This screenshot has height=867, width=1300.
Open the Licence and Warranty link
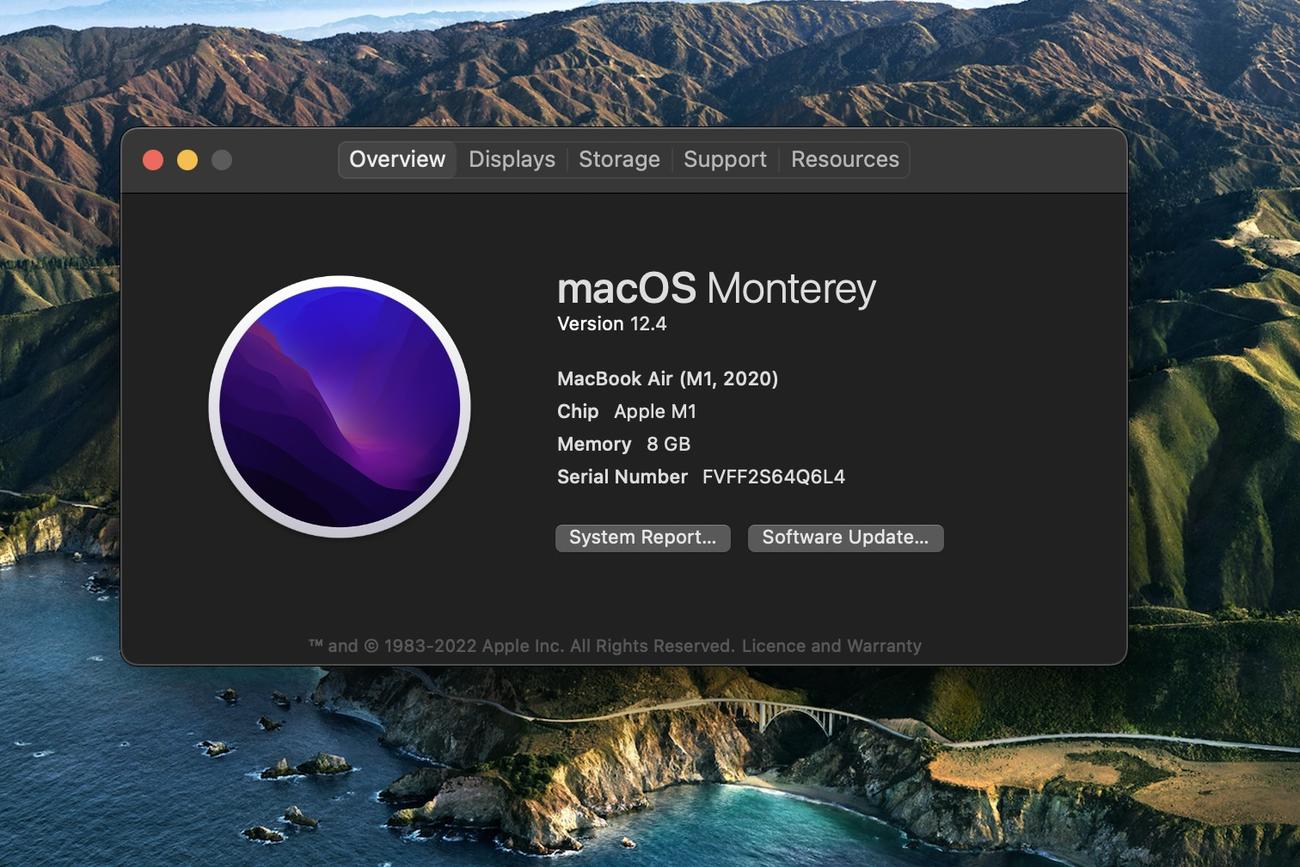click(x=831, y=646)
